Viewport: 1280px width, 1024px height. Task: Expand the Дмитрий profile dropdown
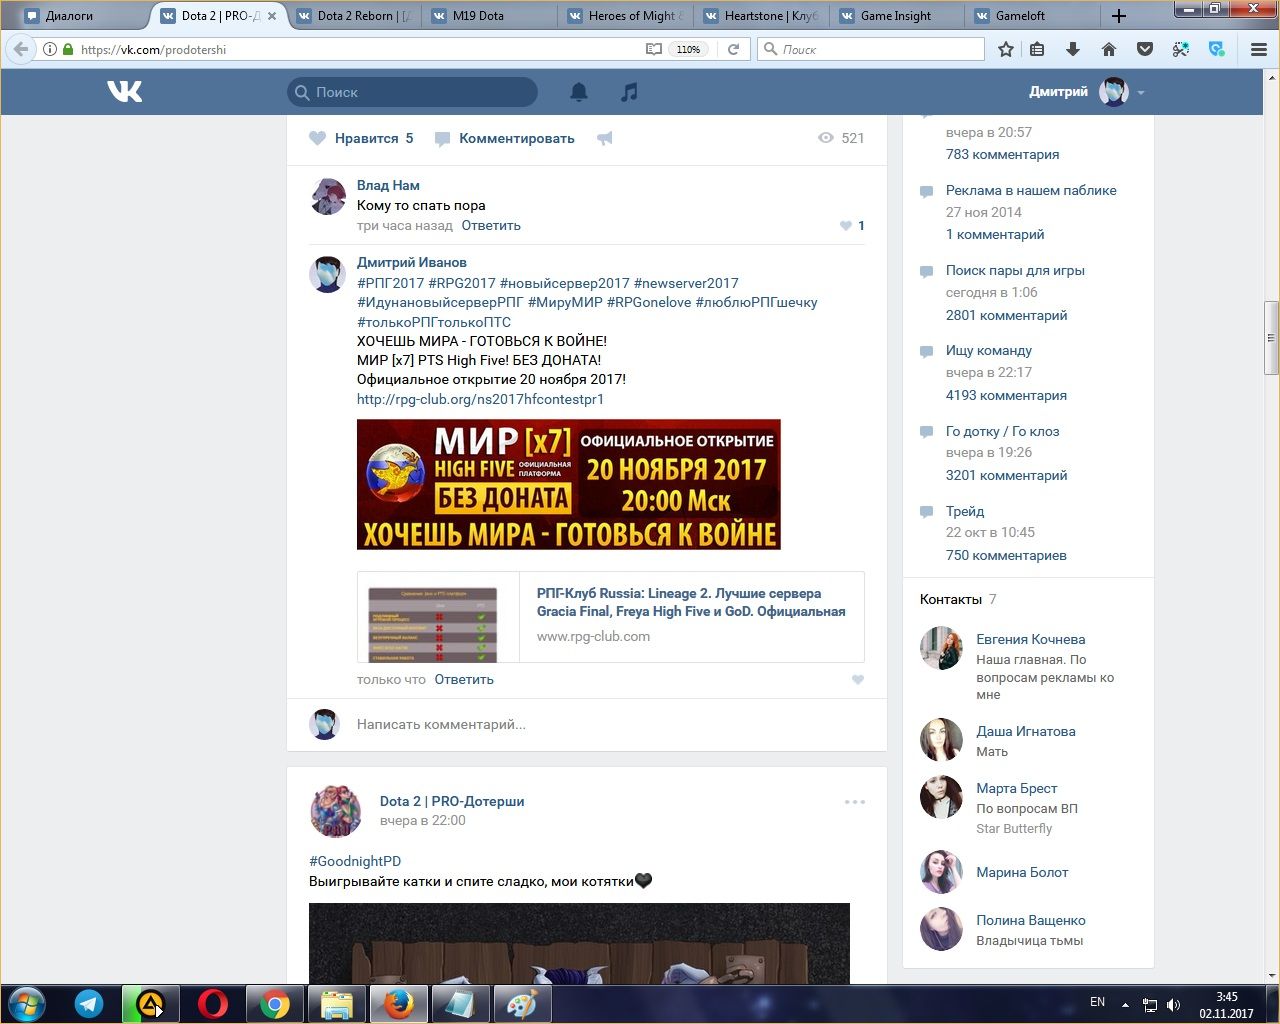(x=1141, y=93)
